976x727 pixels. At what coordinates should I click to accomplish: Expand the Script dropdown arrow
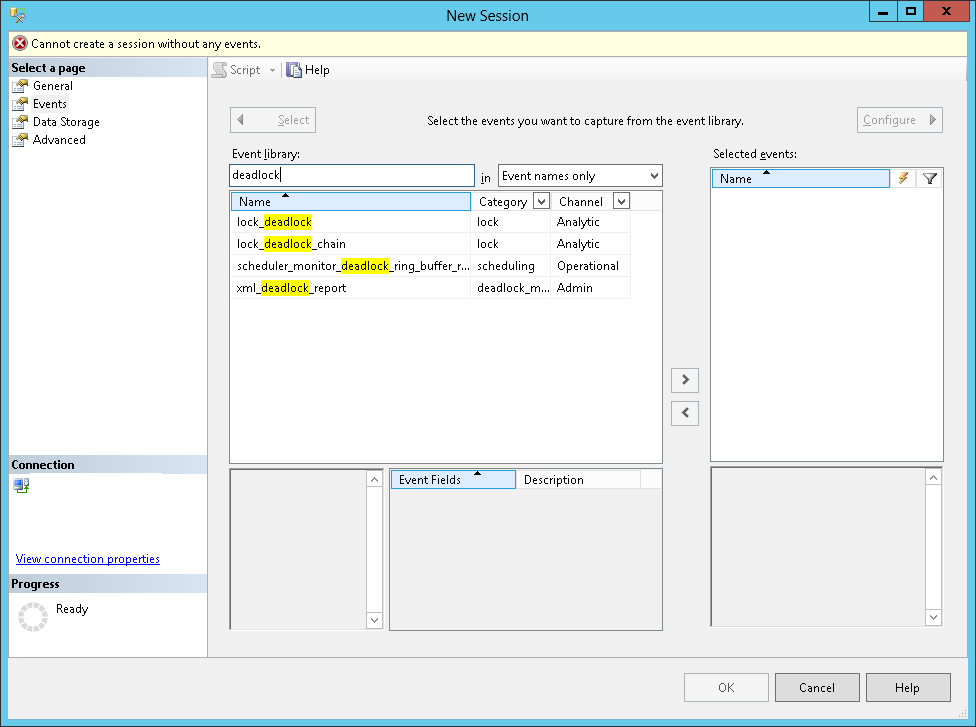(272, 70)
